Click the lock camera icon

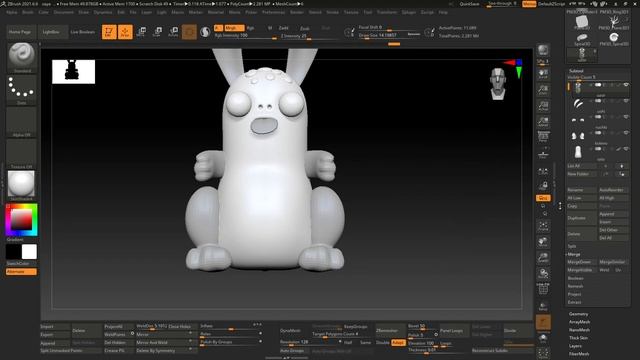543,186
